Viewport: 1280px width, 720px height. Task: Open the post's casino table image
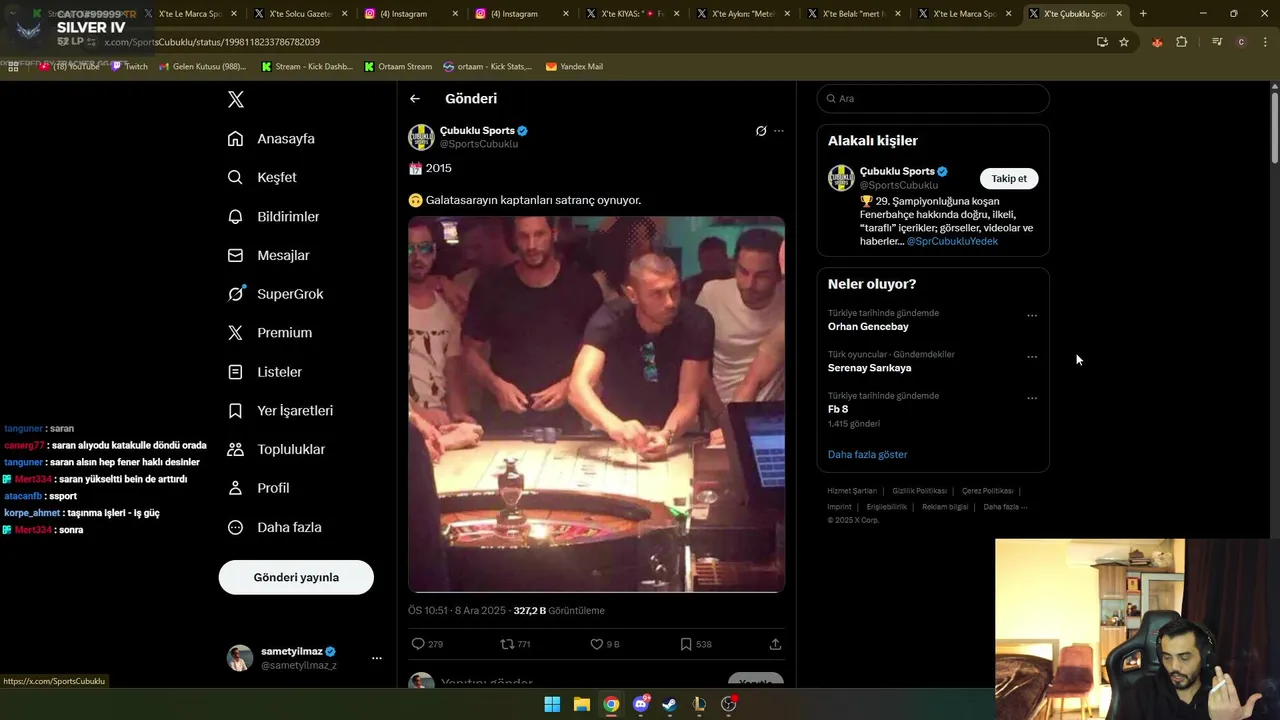point(596,404)
